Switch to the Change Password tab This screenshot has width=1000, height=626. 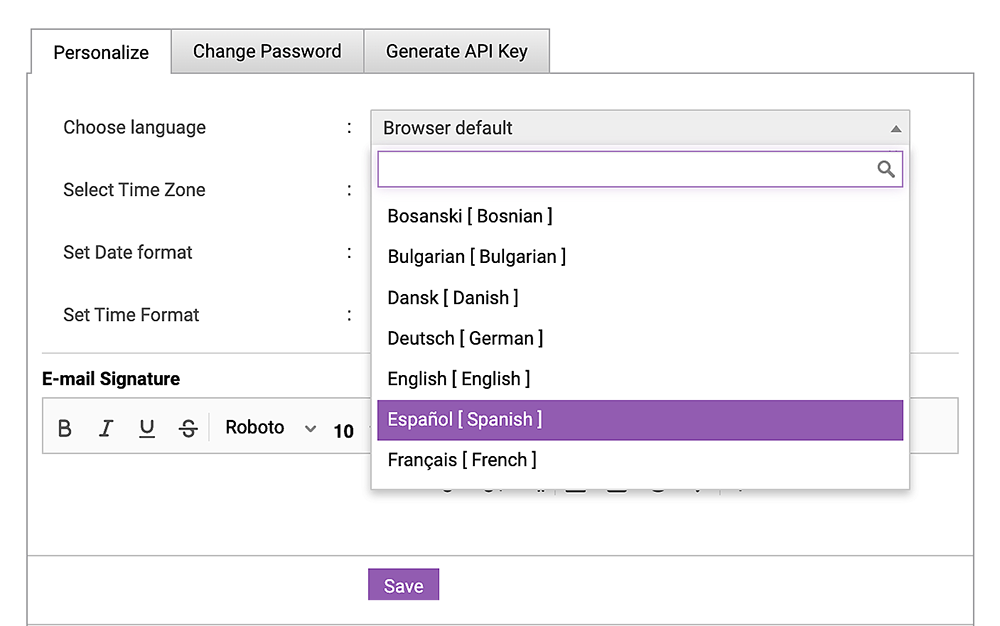click(x=266, y=50)
